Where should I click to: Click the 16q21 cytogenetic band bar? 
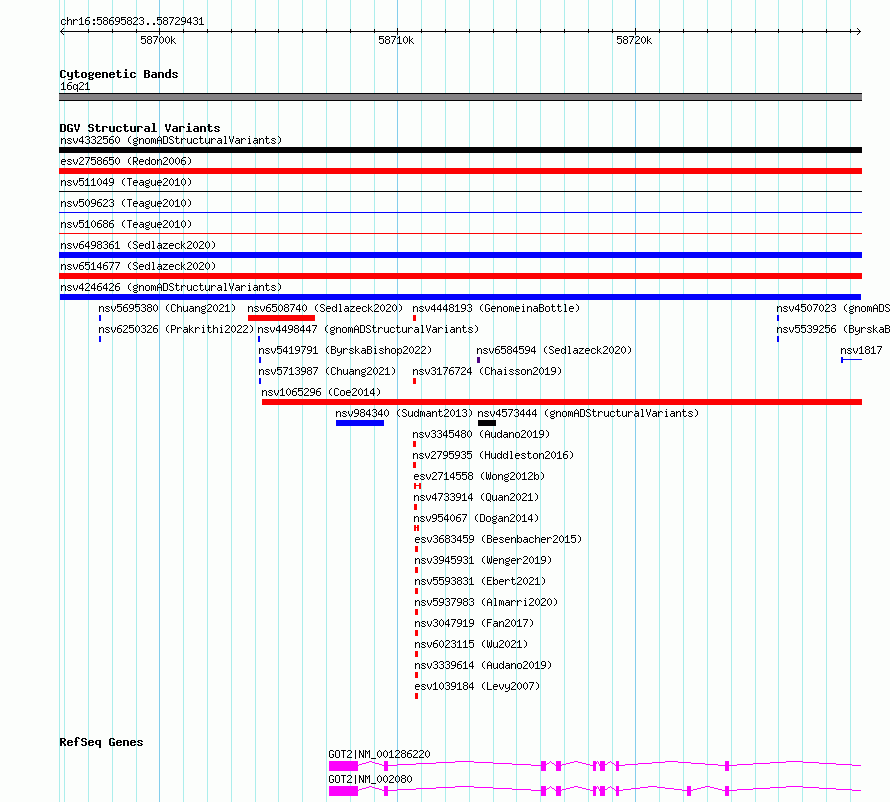pos(460,97)
